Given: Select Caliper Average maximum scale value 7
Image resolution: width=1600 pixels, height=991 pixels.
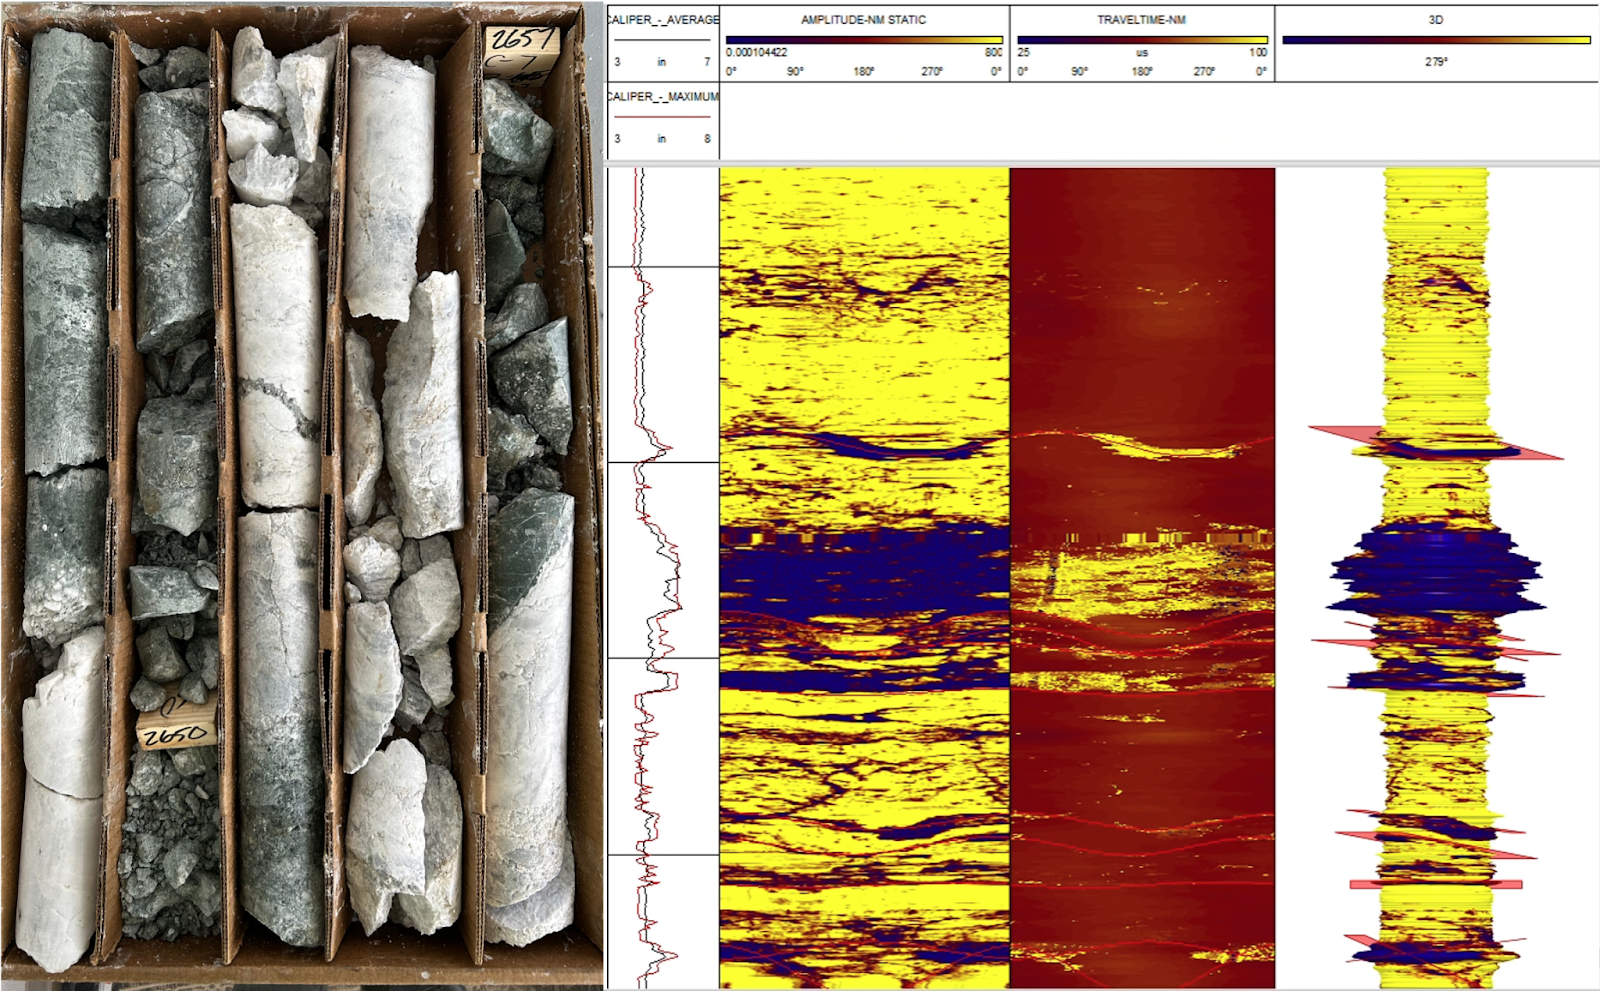Looking at the screenshot, I should (707, 62).
